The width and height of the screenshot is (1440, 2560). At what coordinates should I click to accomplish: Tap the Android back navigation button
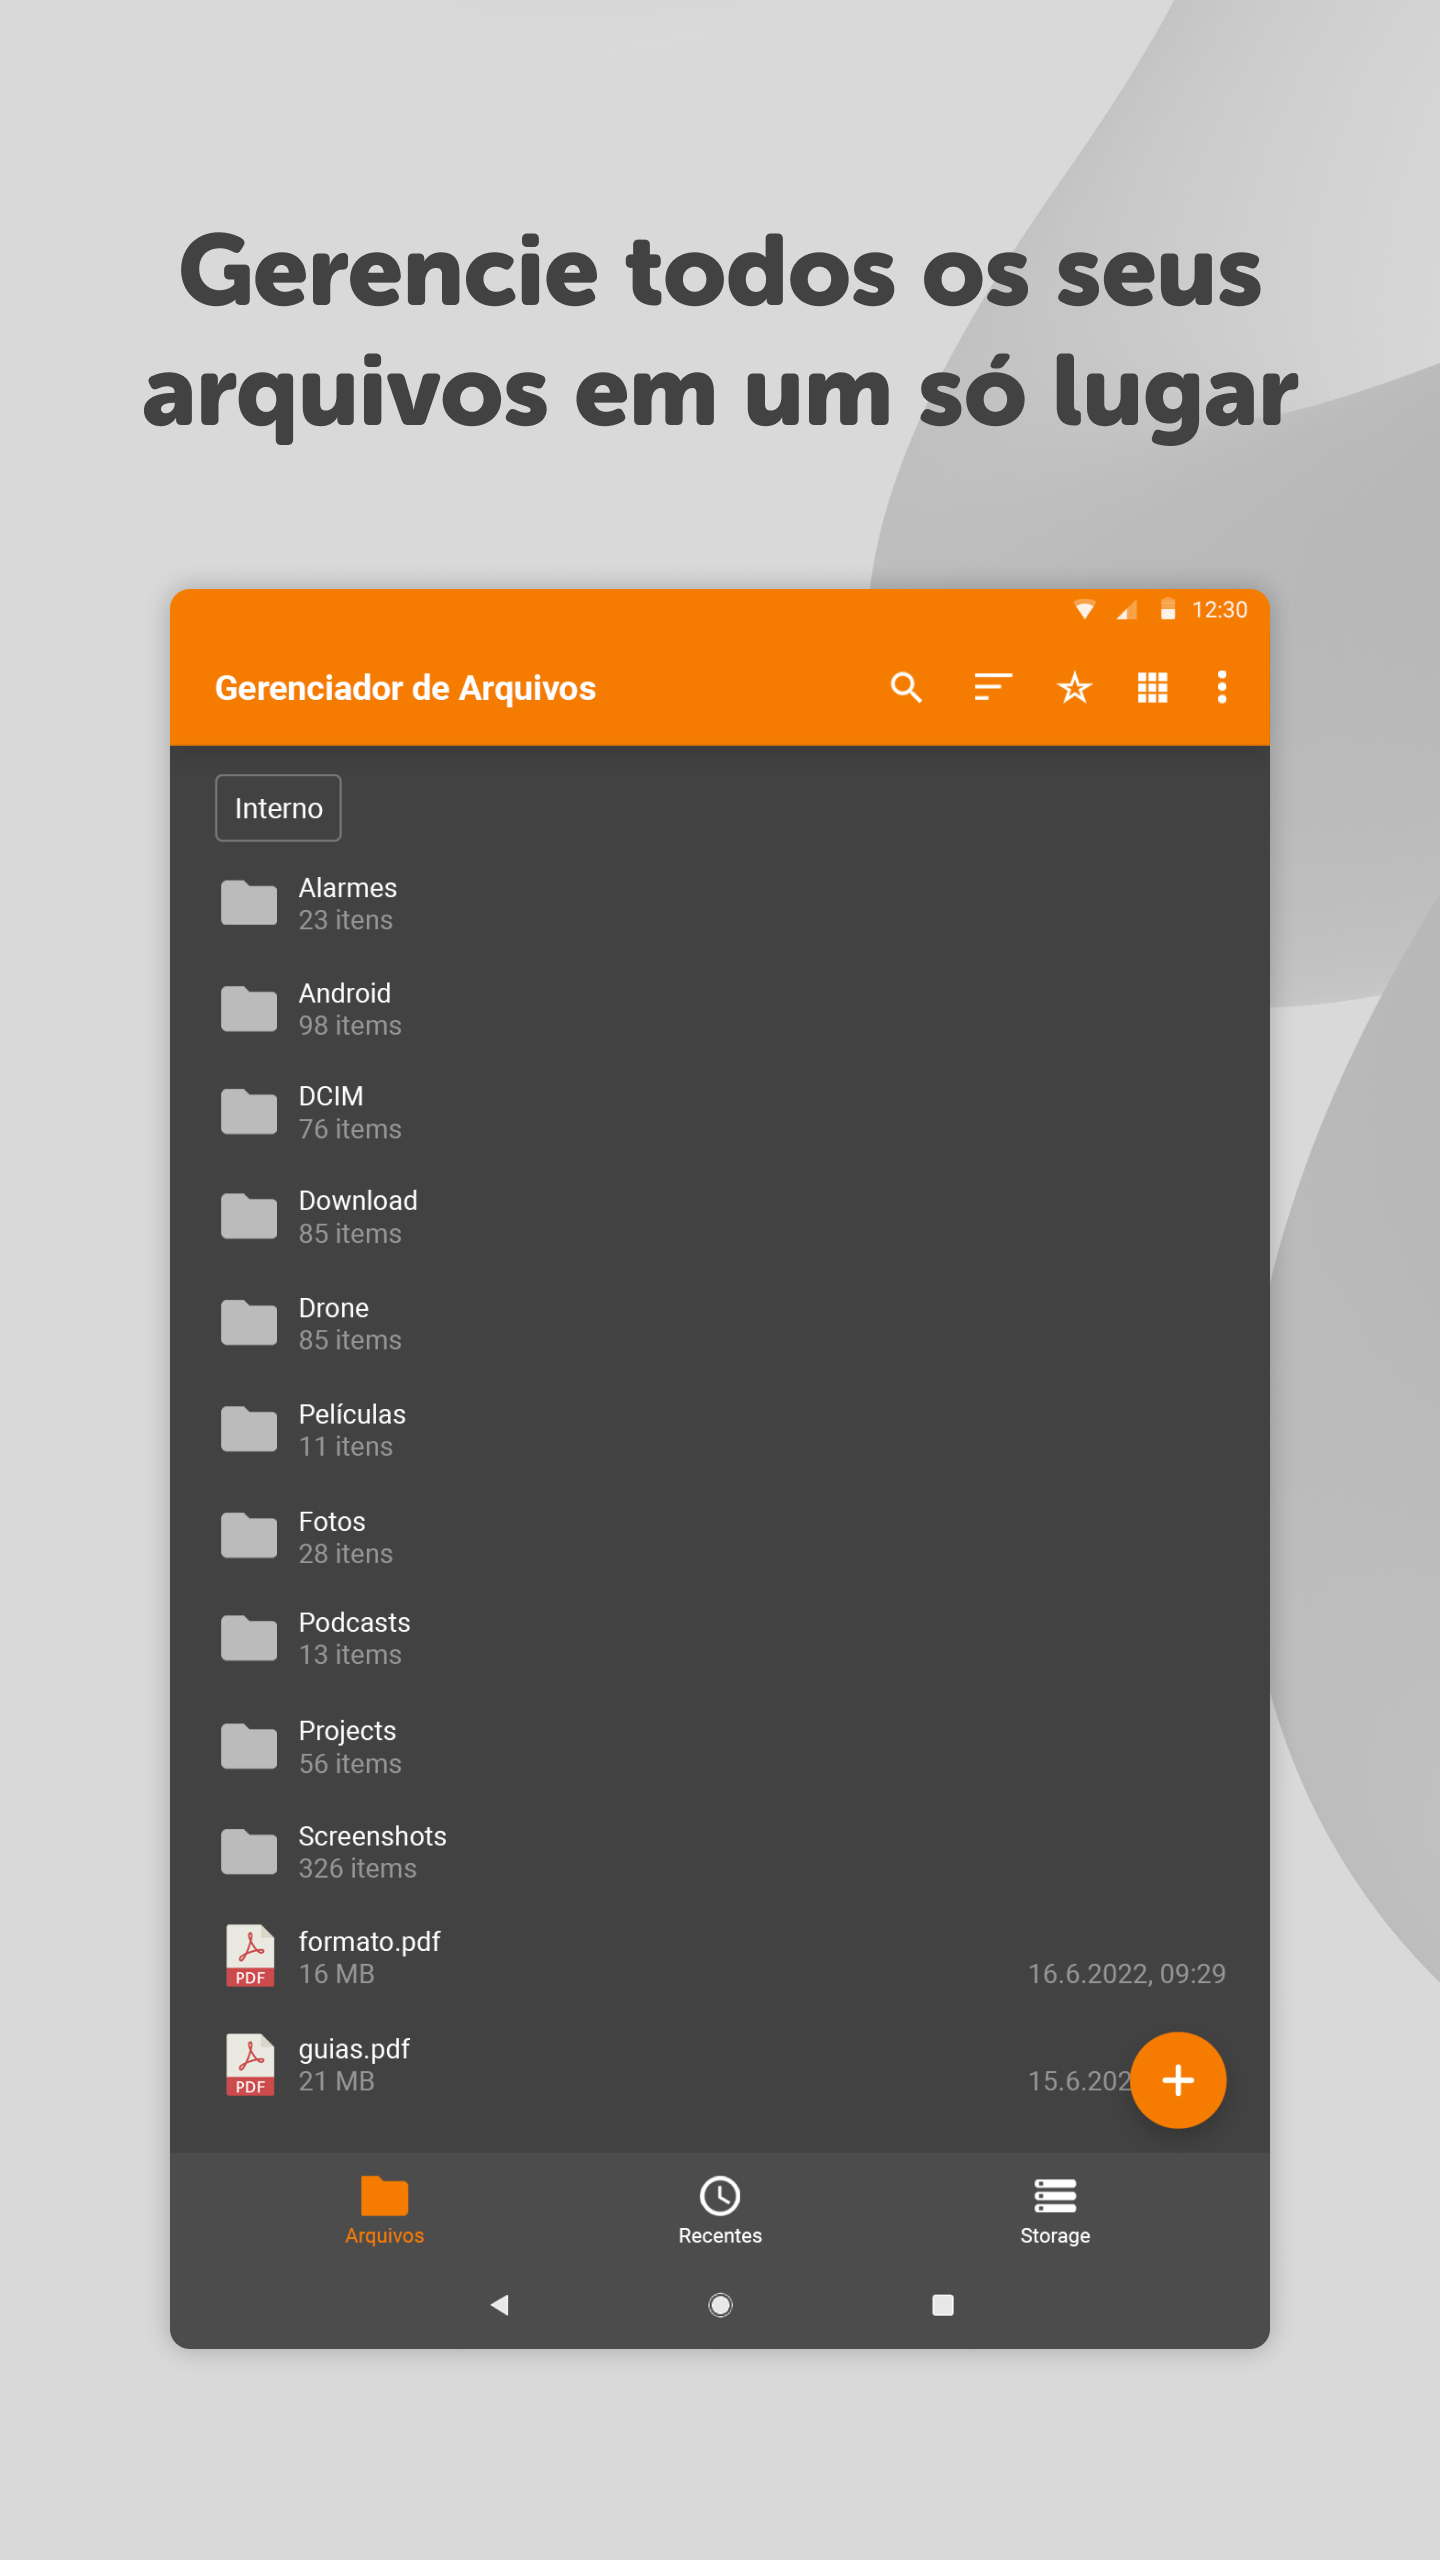click(x=500, y=2305)
